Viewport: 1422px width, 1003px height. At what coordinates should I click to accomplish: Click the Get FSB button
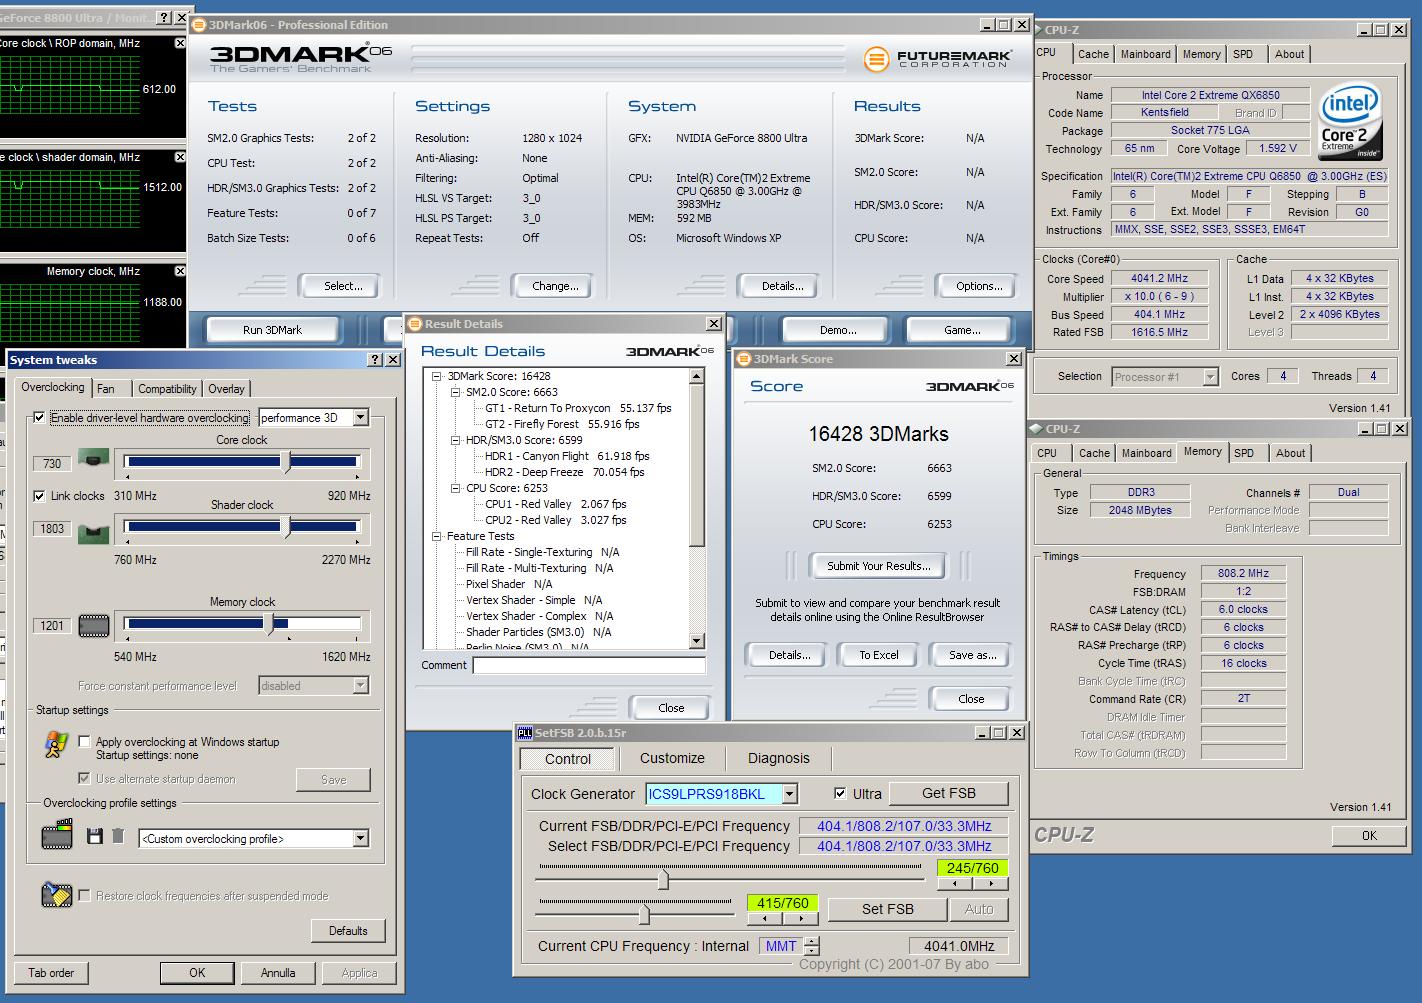click(x=948, y=793)
